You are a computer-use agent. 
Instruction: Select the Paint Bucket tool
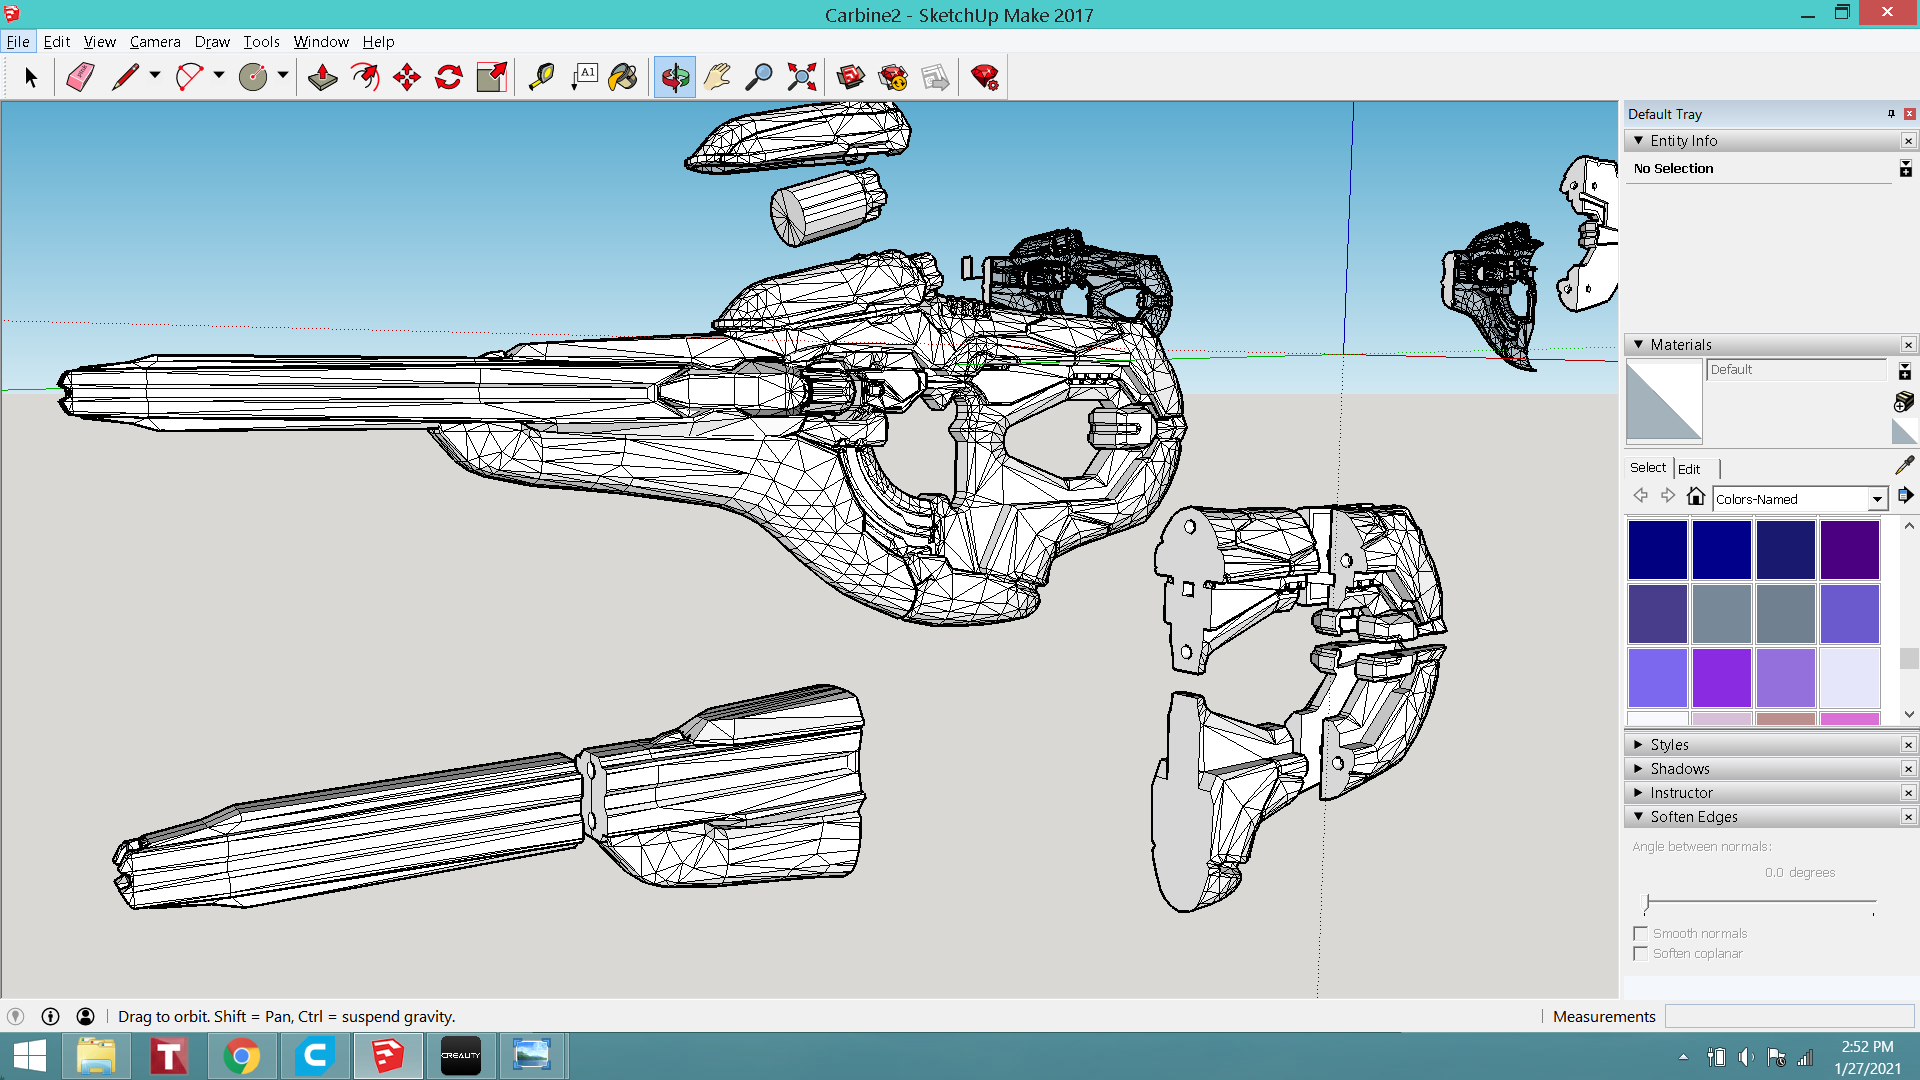(x=623, y=77)
